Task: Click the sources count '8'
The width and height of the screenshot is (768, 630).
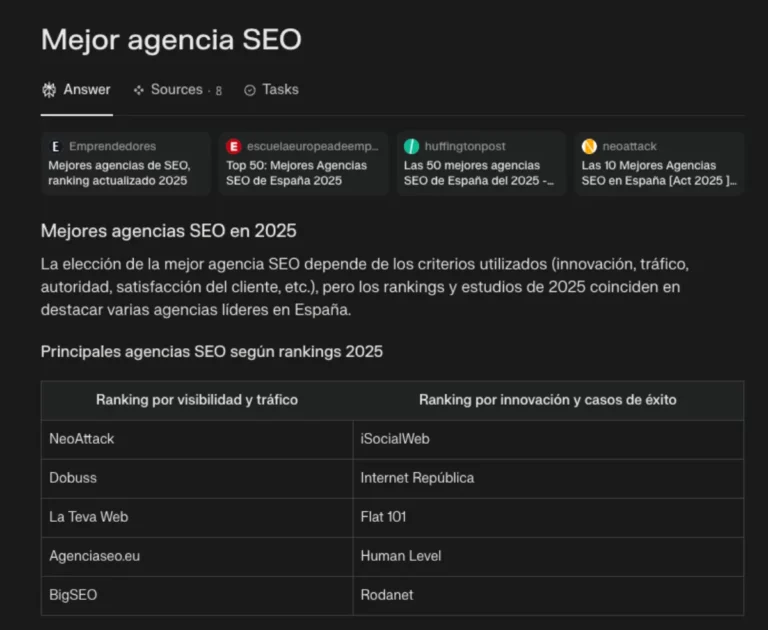Action: pyautogui.click(x=218, y=91)
